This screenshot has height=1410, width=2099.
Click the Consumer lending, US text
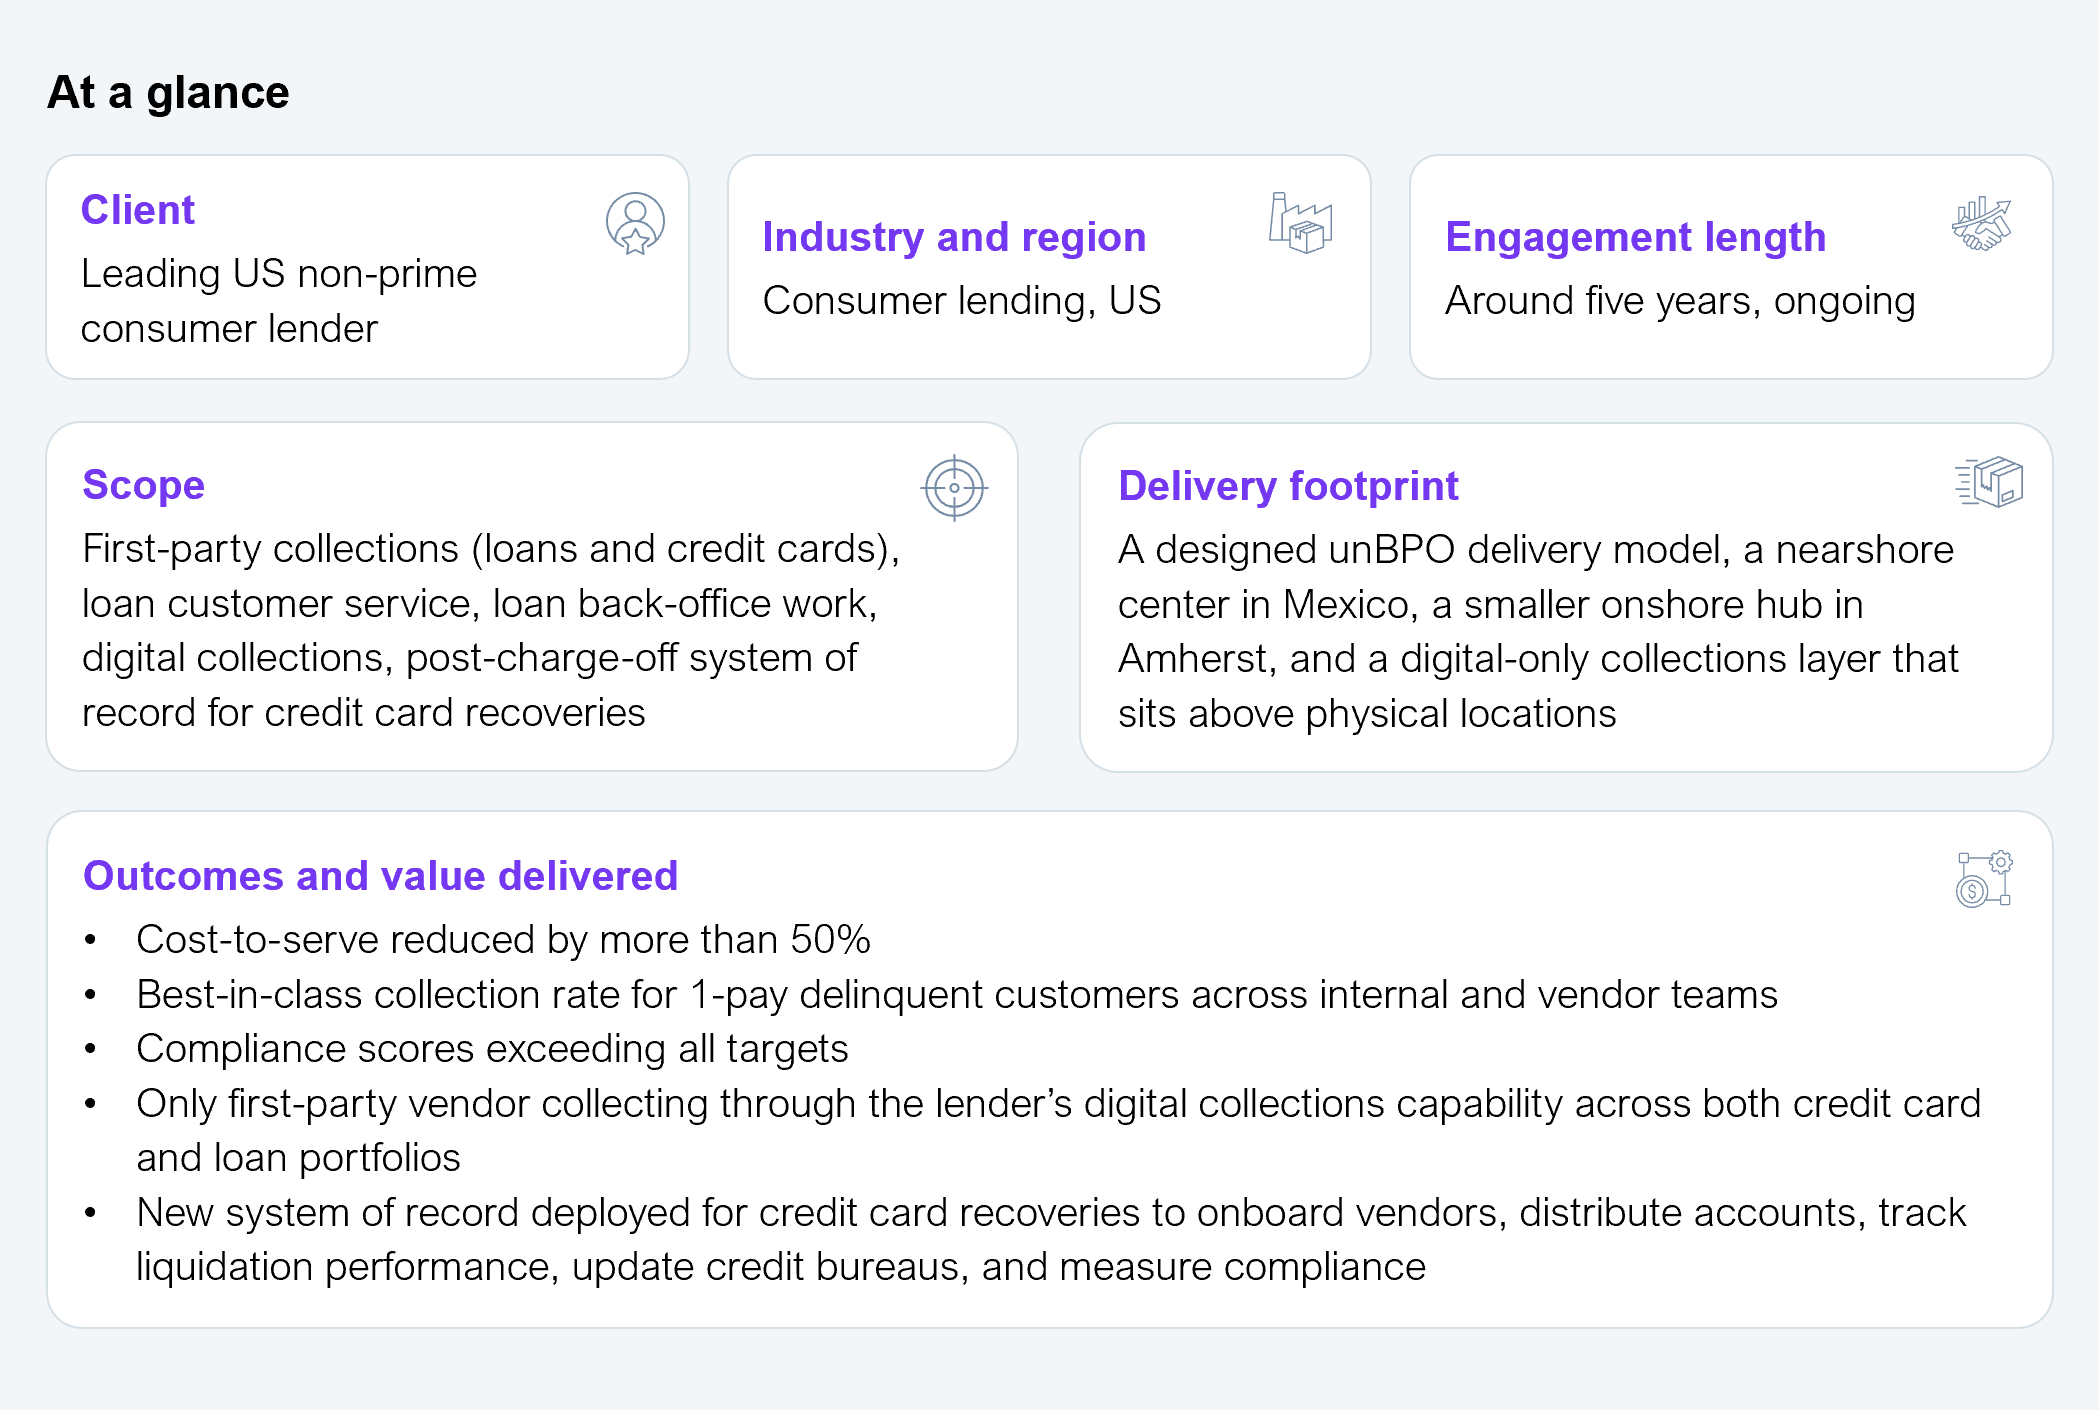coord(961,301)
